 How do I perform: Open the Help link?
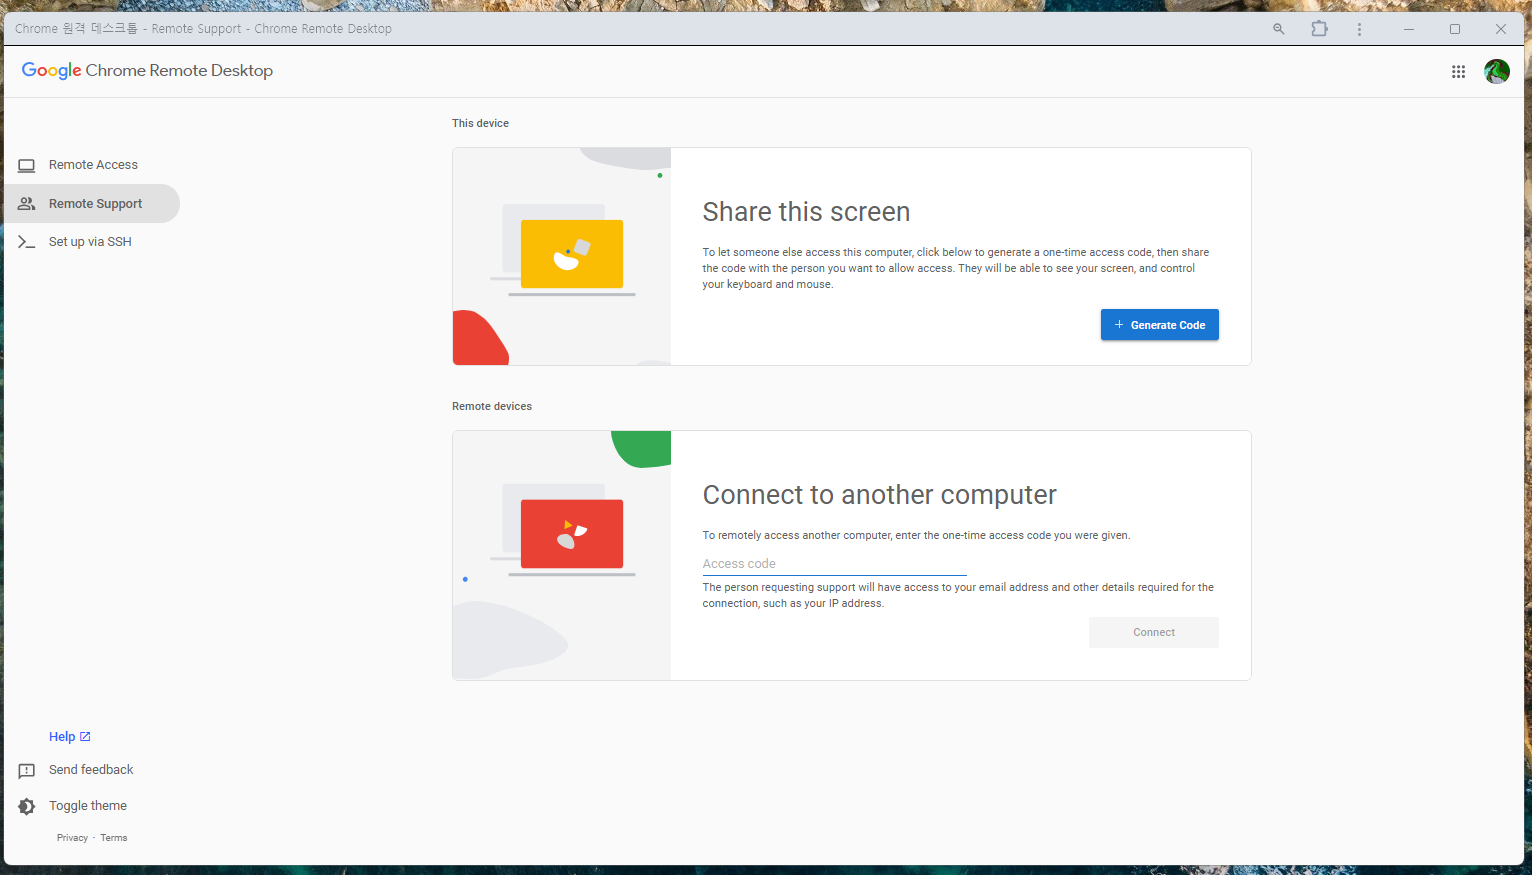69,737
